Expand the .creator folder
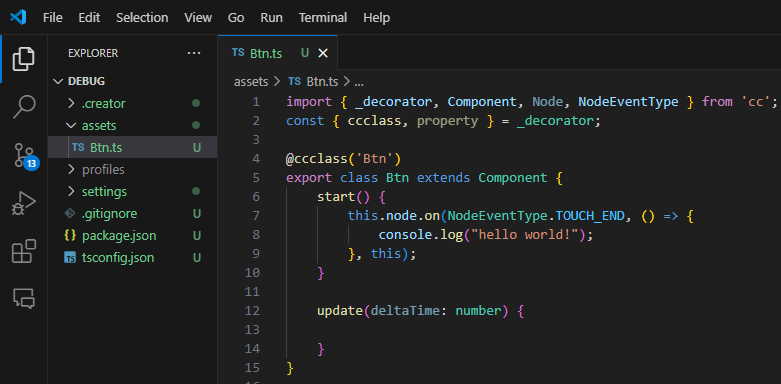The image size is (781, 384). click(71, 104)
